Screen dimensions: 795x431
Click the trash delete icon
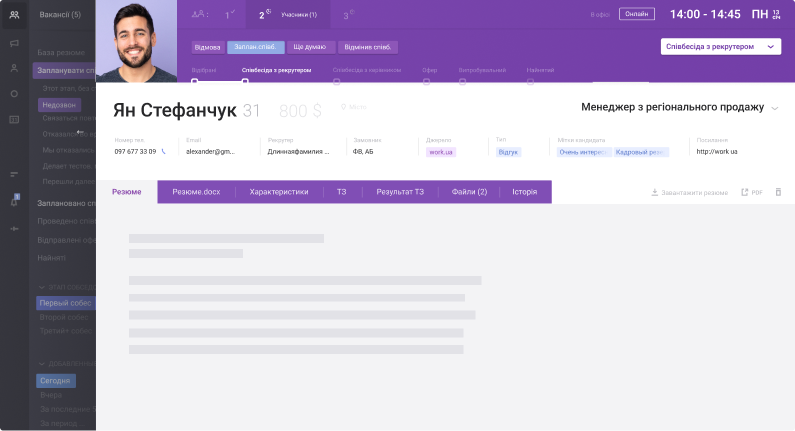click(x=778, y=192)
